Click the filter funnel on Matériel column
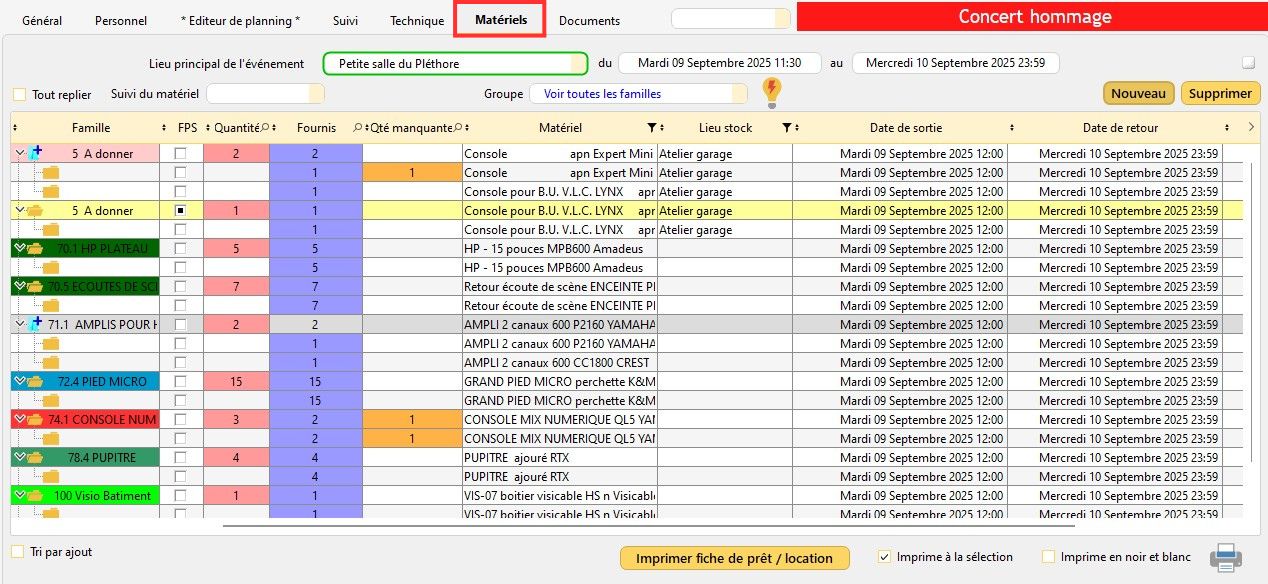The width and height of the screenshot is (1268, 584). pyautogui.click(x=652, y=128)
